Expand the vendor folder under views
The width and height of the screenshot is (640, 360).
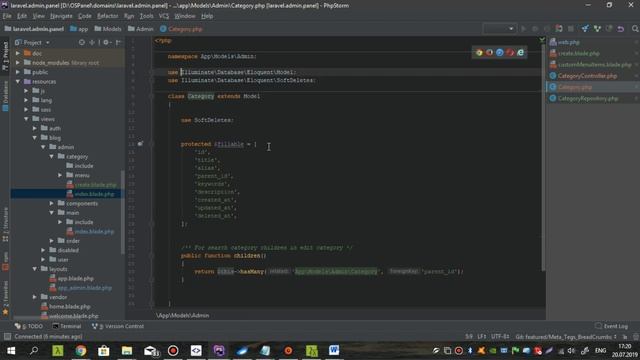35,297
